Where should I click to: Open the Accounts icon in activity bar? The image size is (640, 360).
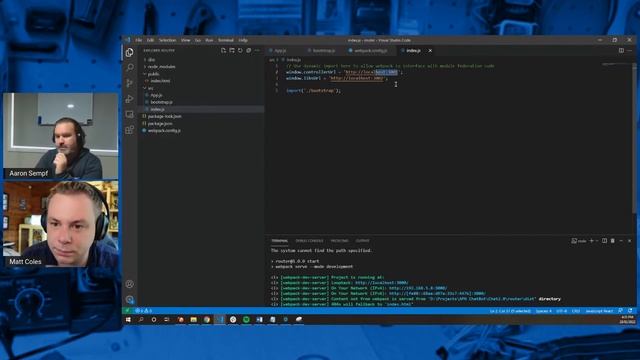point(130,284)
